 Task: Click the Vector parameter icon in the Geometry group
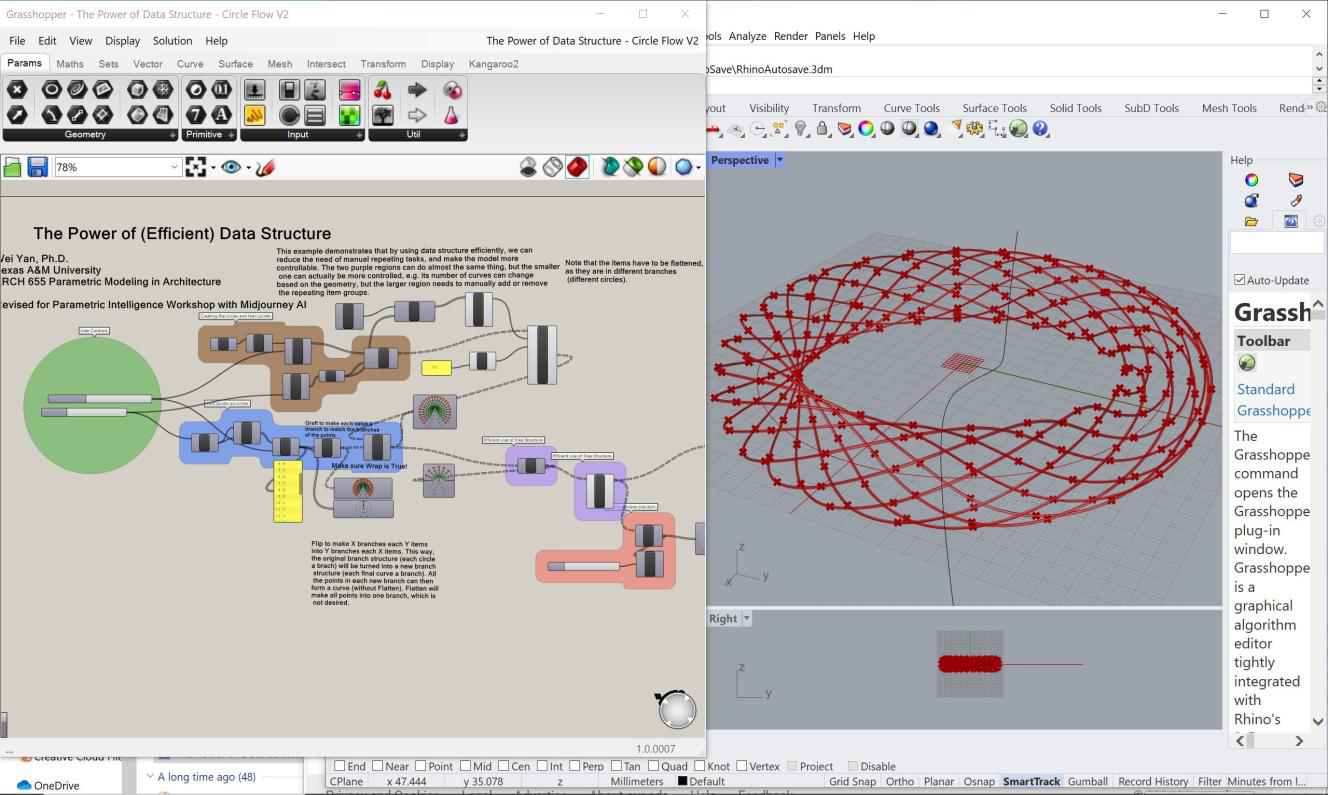(x=17, y=115)
